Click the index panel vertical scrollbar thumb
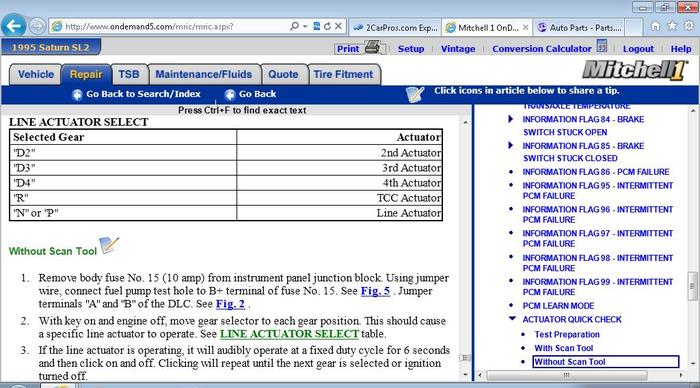 pyautogui.click(x=692, y=286)
